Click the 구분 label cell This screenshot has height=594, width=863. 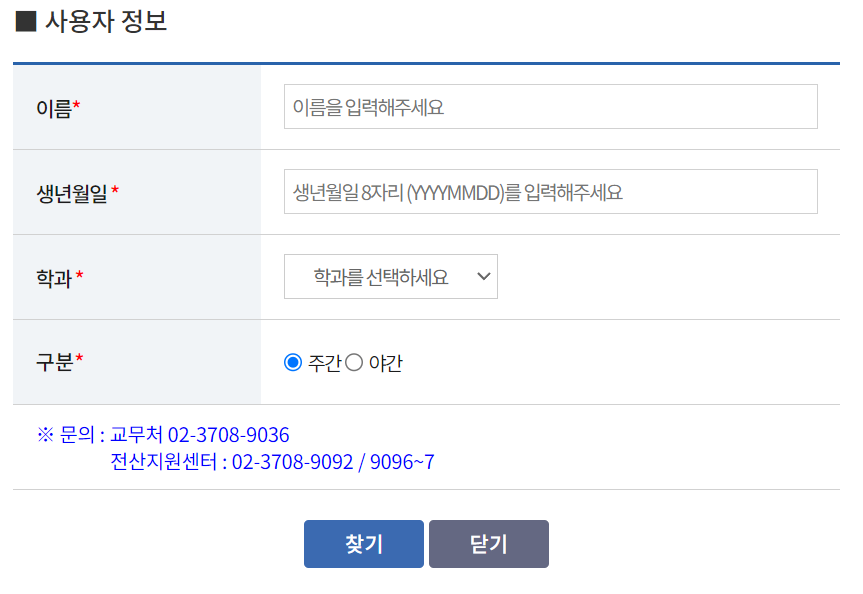(48, 361)
